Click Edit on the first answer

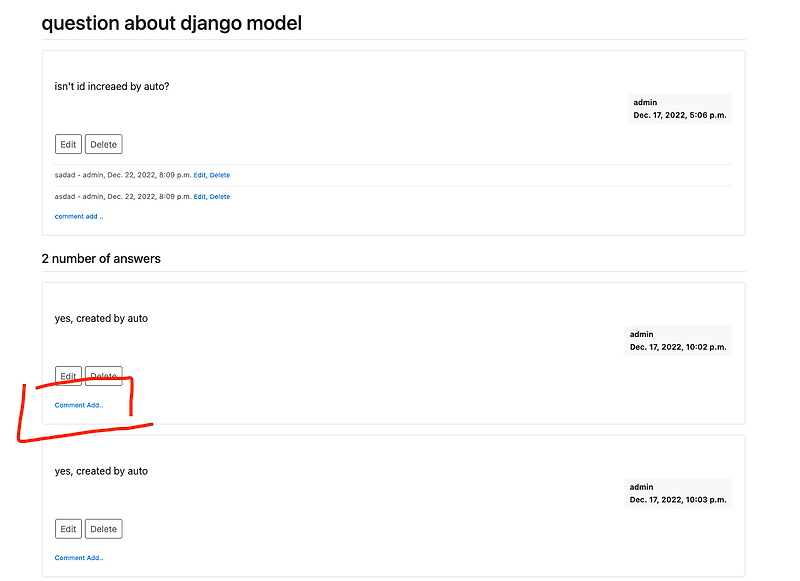(68, 376)
